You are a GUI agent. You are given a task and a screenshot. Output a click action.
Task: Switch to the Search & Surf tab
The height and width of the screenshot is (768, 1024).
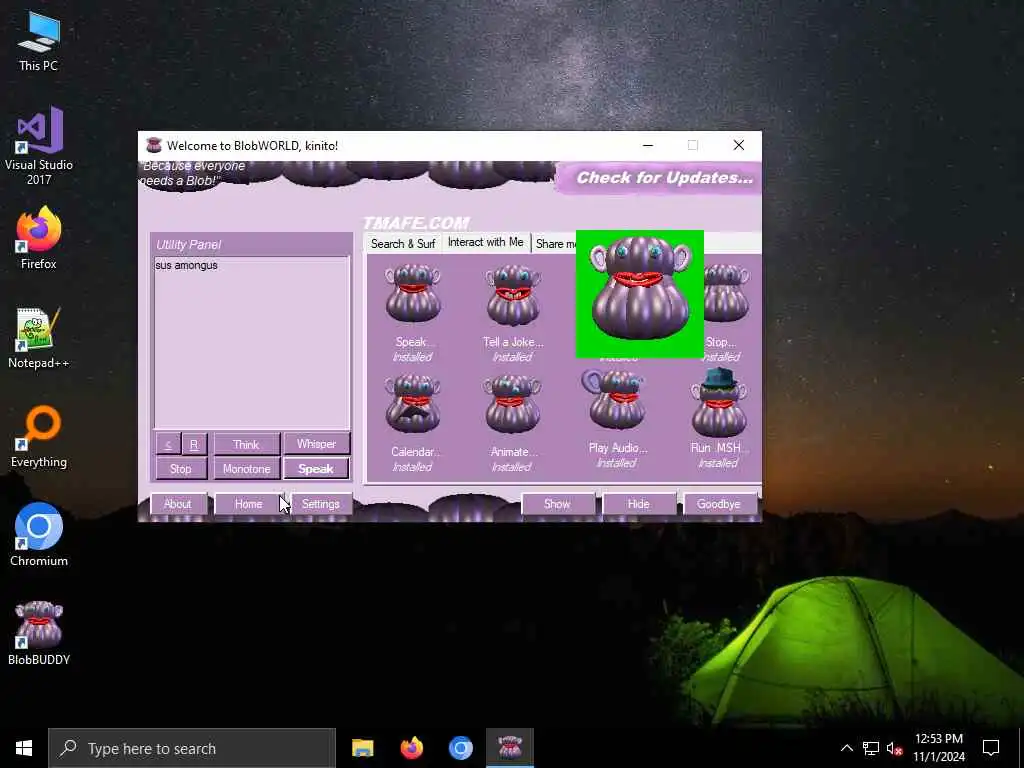403,244
